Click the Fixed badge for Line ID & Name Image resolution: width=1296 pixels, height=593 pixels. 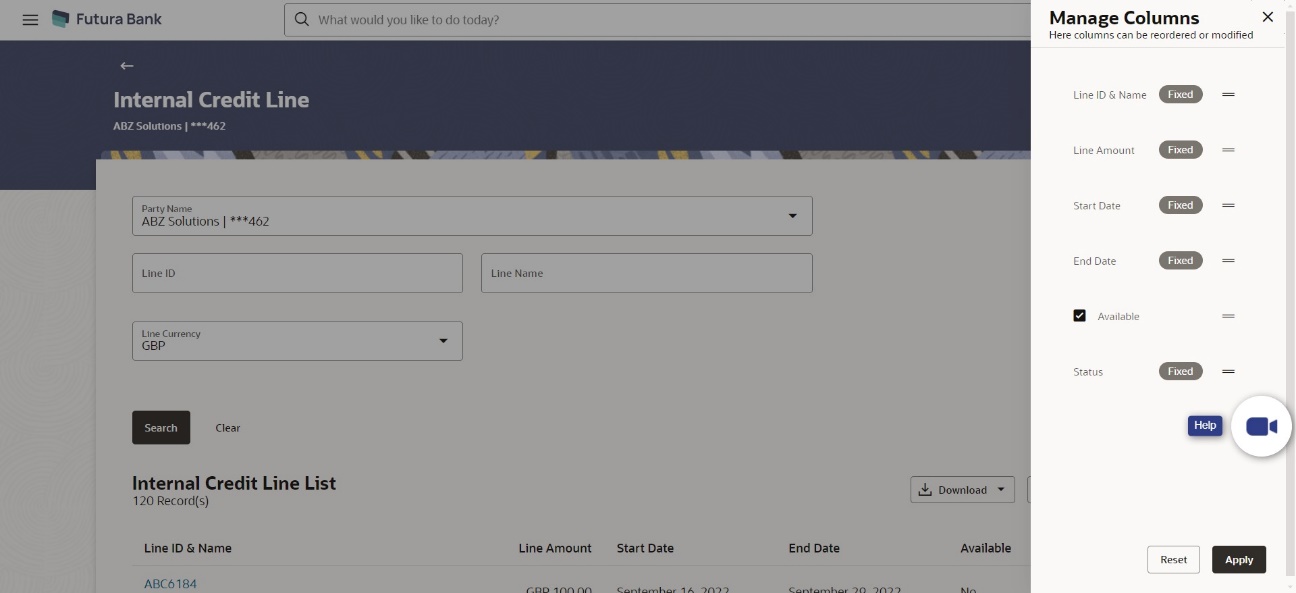[x=1180, y=94]
